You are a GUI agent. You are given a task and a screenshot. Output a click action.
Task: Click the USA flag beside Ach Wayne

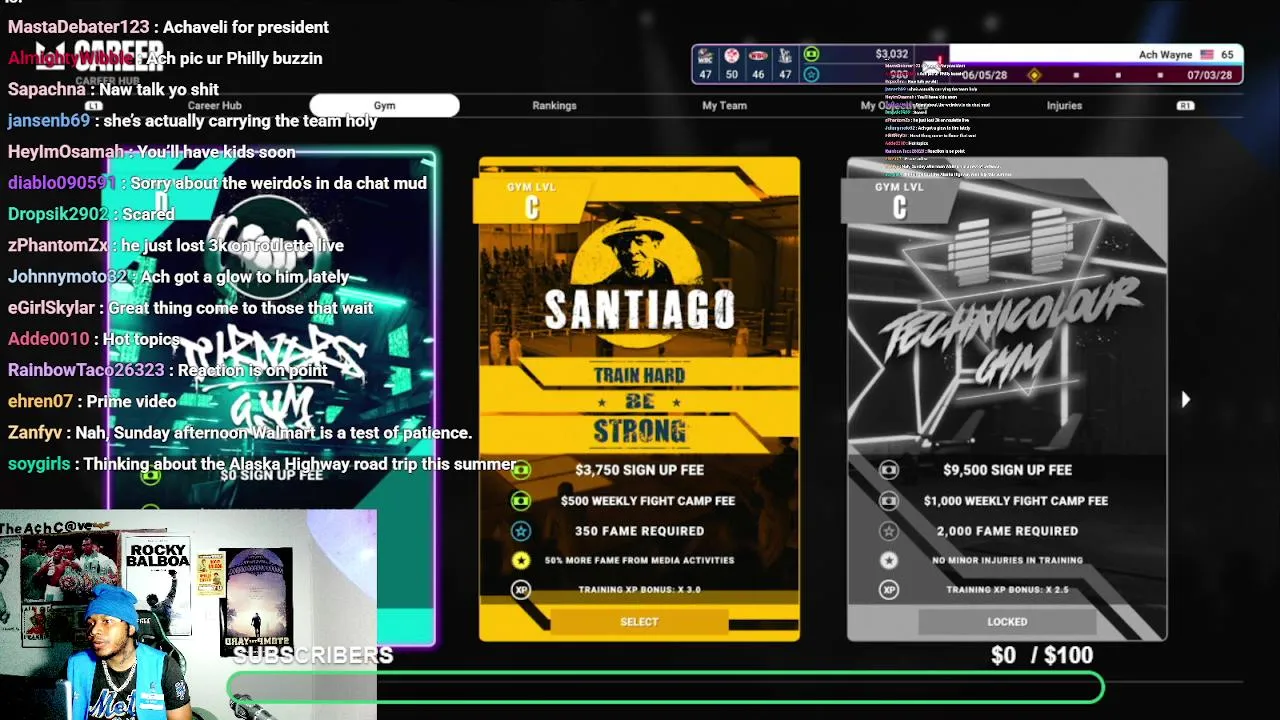coord(1206,55)
